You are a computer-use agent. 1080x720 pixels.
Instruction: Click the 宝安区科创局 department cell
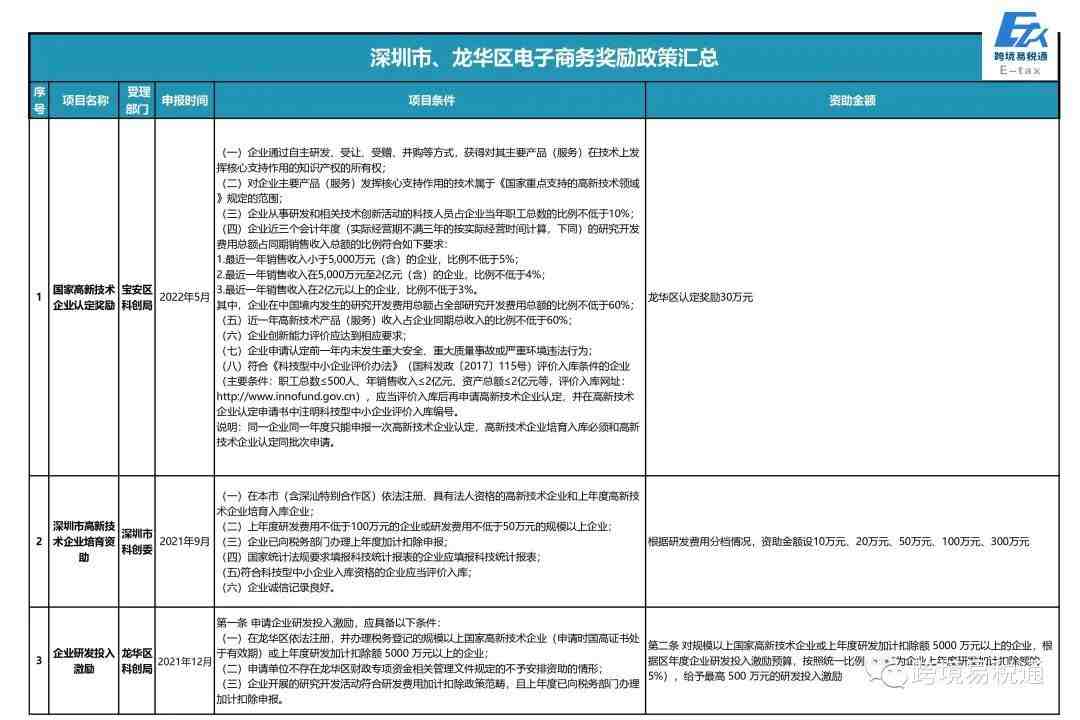(x=137, y=297)
